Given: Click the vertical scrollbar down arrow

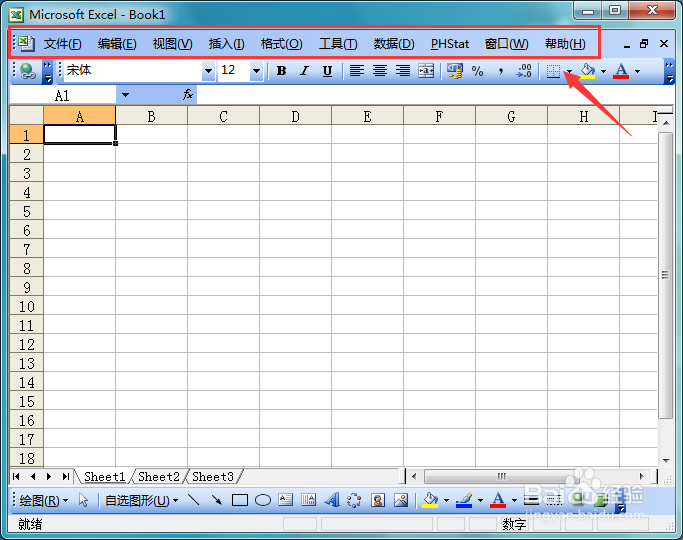Looking at the screenshot, I should 666,460.
